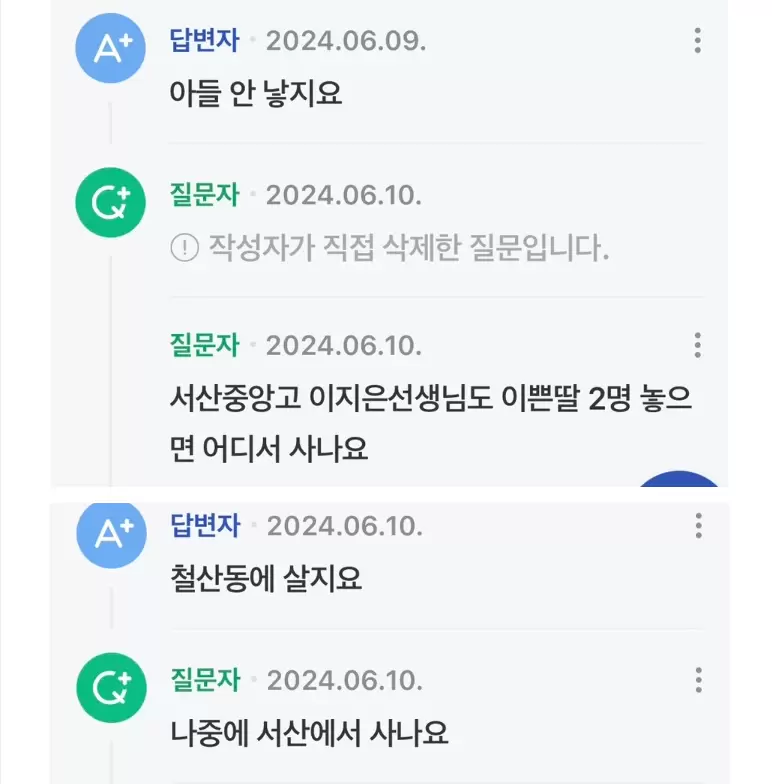The width and height of the screenshot is (772, 784).
Task: Select 답변자 label on 아들 안 낳지요 reply
Action: coord(204,40)
